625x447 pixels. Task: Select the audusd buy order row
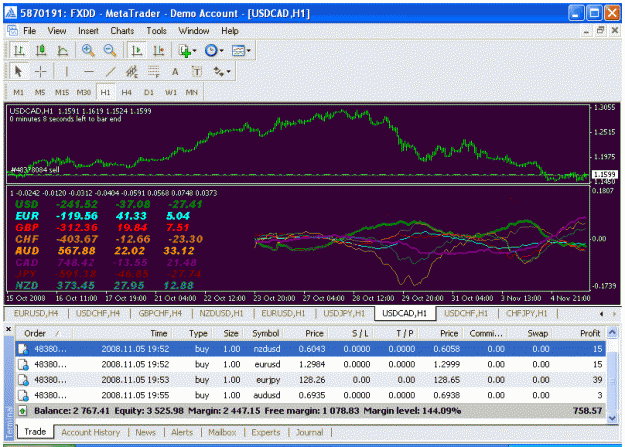point(311,396)
